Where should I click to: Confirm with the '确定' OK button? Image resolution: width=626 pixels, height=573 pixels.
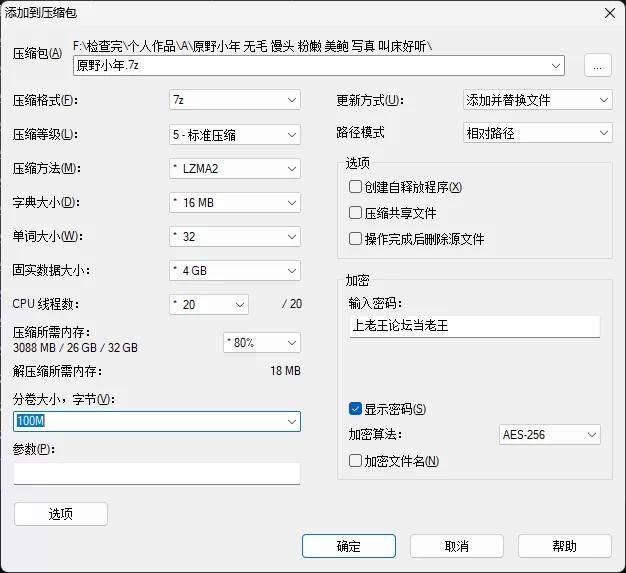(x=349, y=546)
